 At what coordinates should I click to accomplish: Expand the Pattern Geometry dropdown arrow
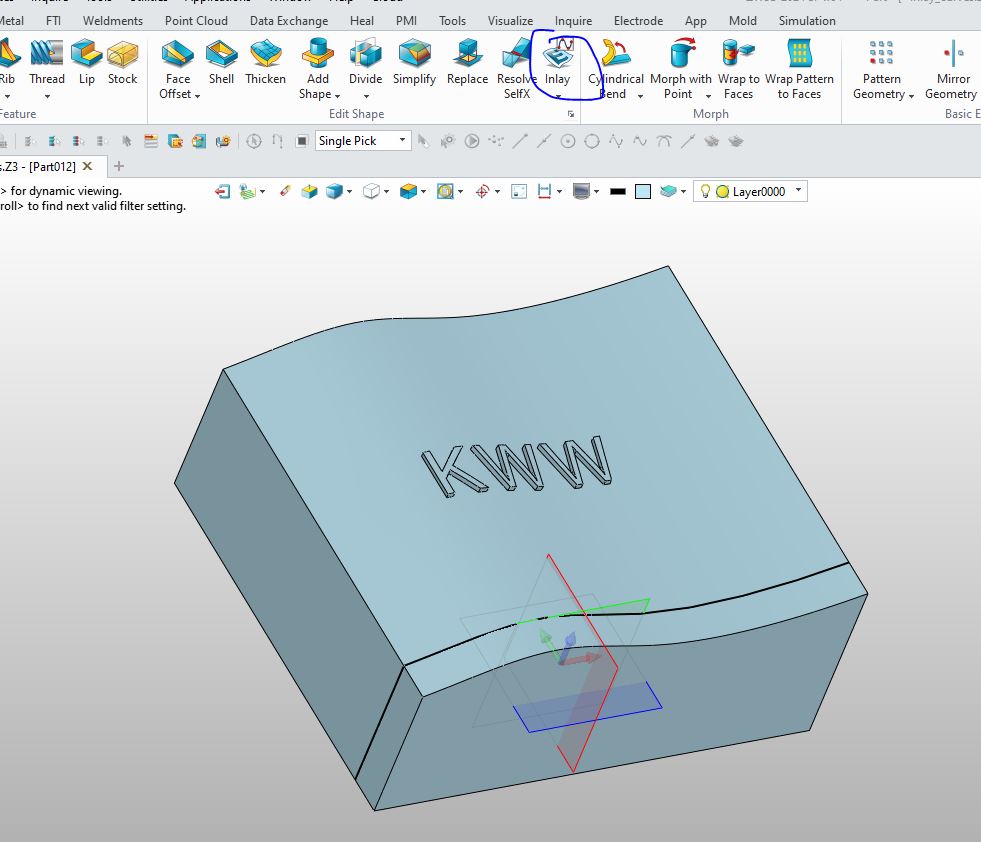click(x=911, y=96)
